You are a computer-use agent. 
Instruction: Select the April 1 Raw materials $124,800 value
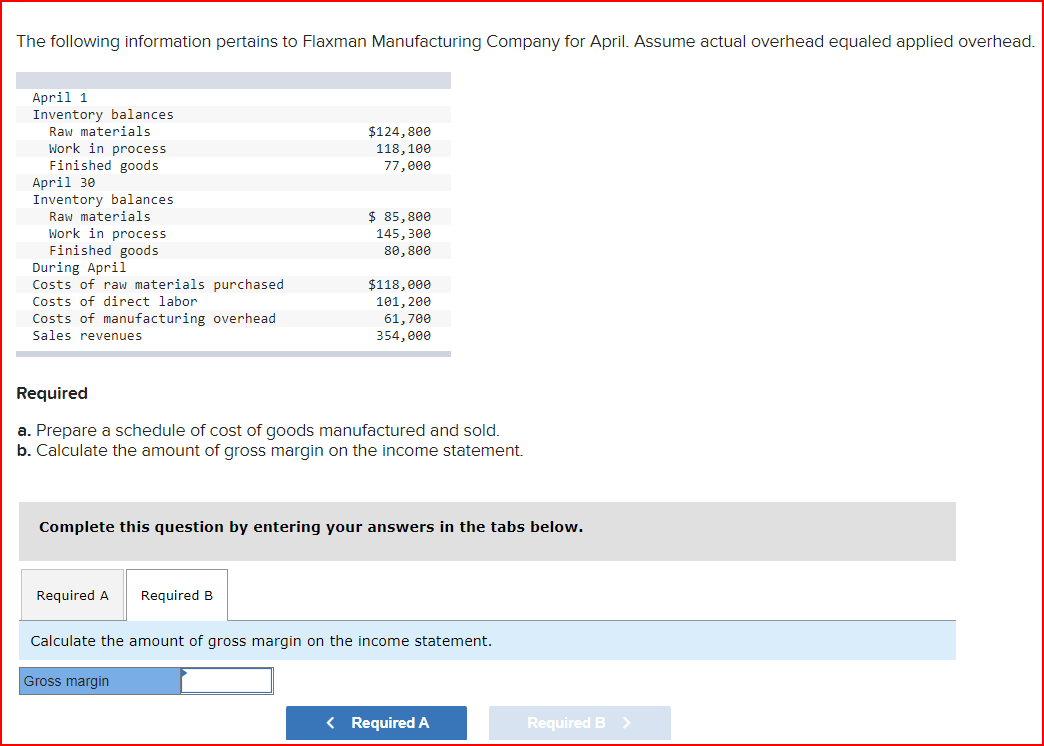point(399,131)
